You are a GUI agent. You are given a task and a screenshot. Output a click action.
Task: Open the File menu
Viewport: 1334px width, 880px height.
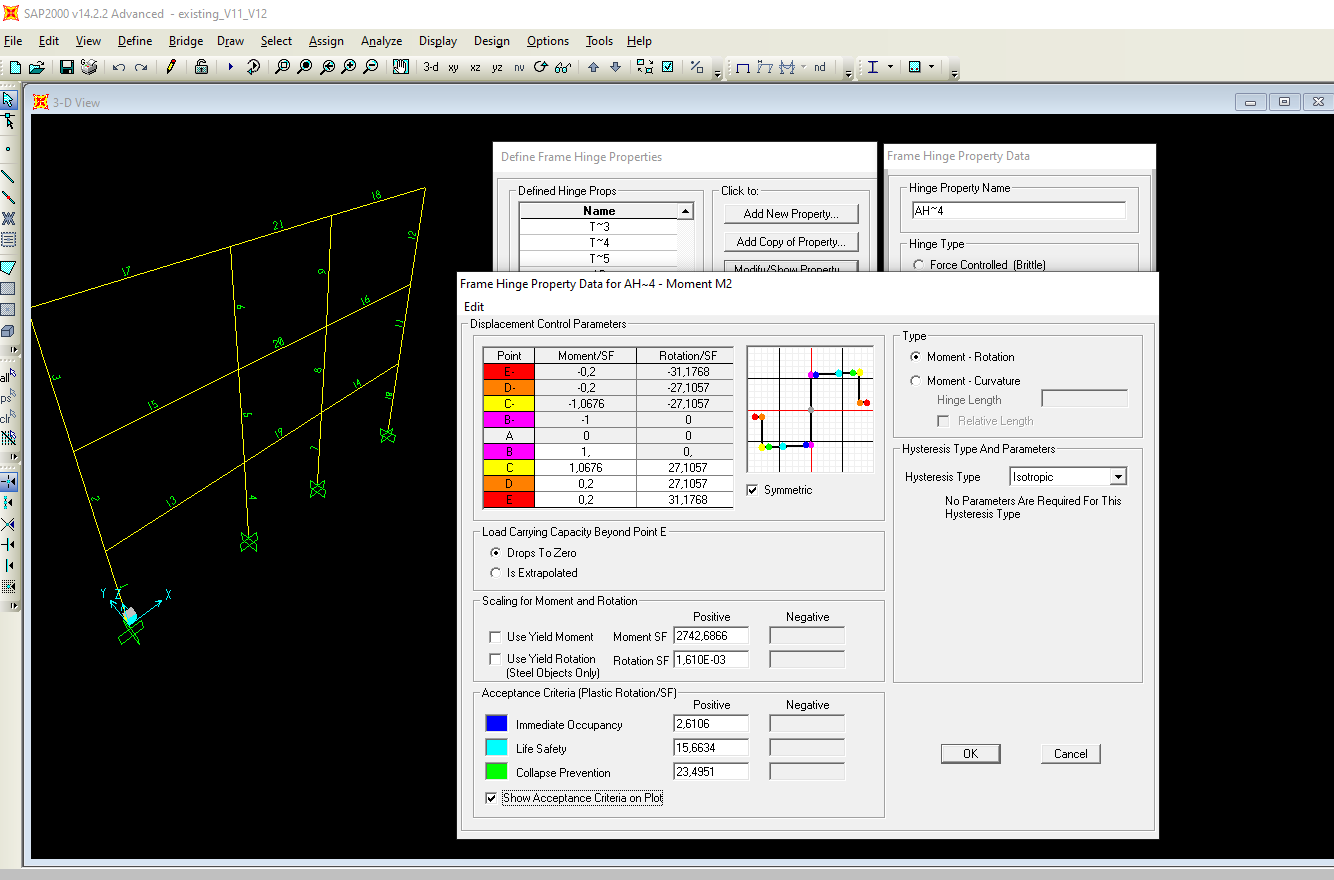pos(13,41)
